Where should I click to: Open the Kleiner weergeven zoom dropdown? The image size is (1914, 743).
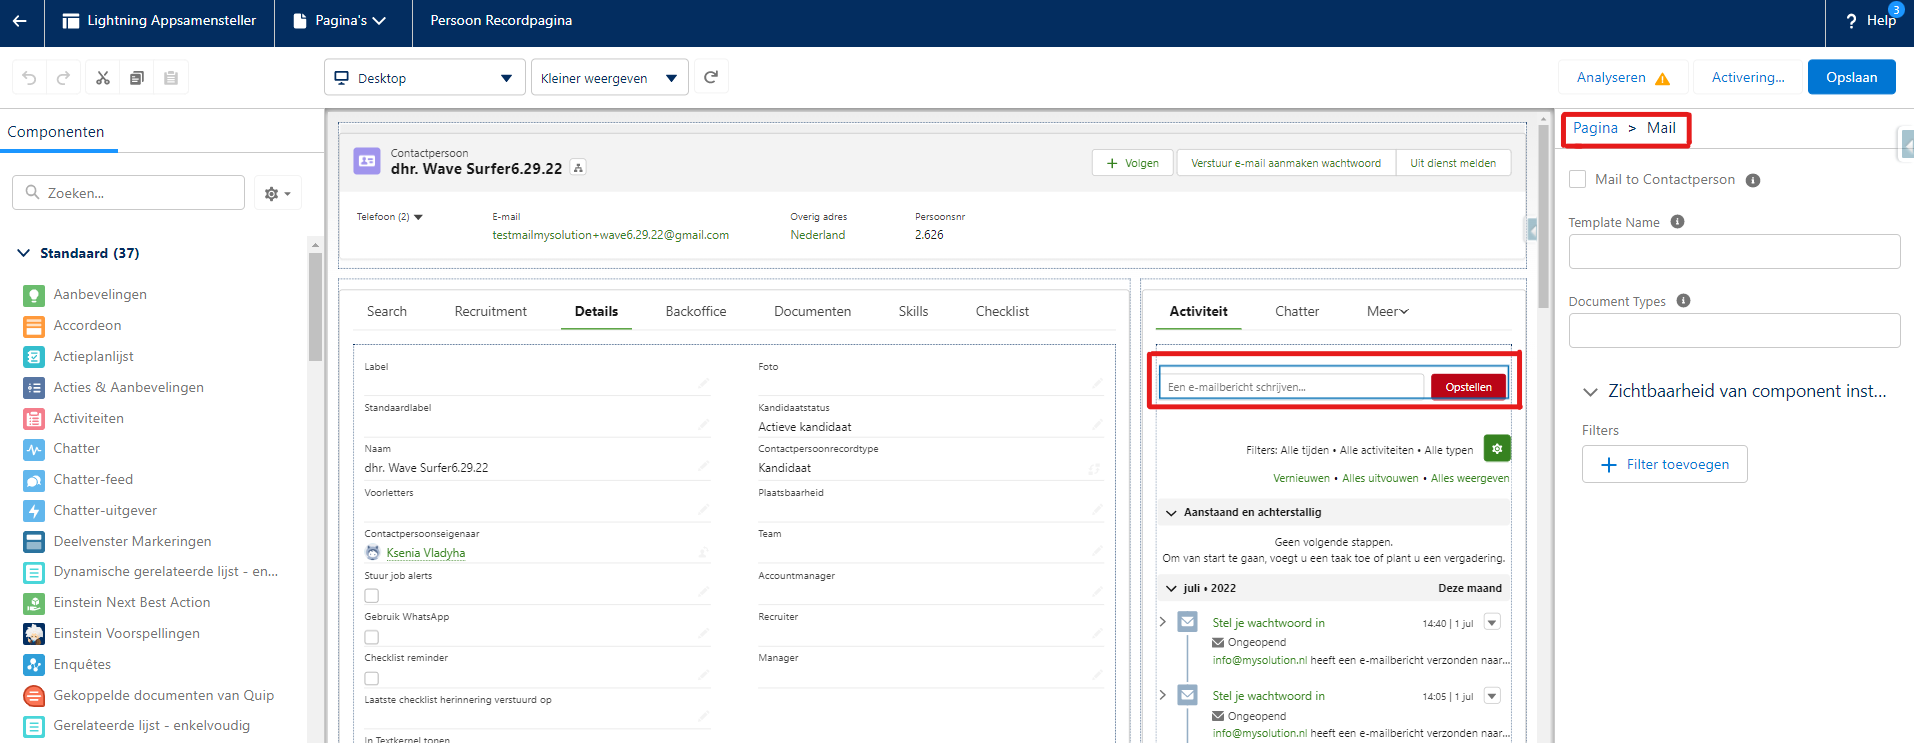(609, 78)
